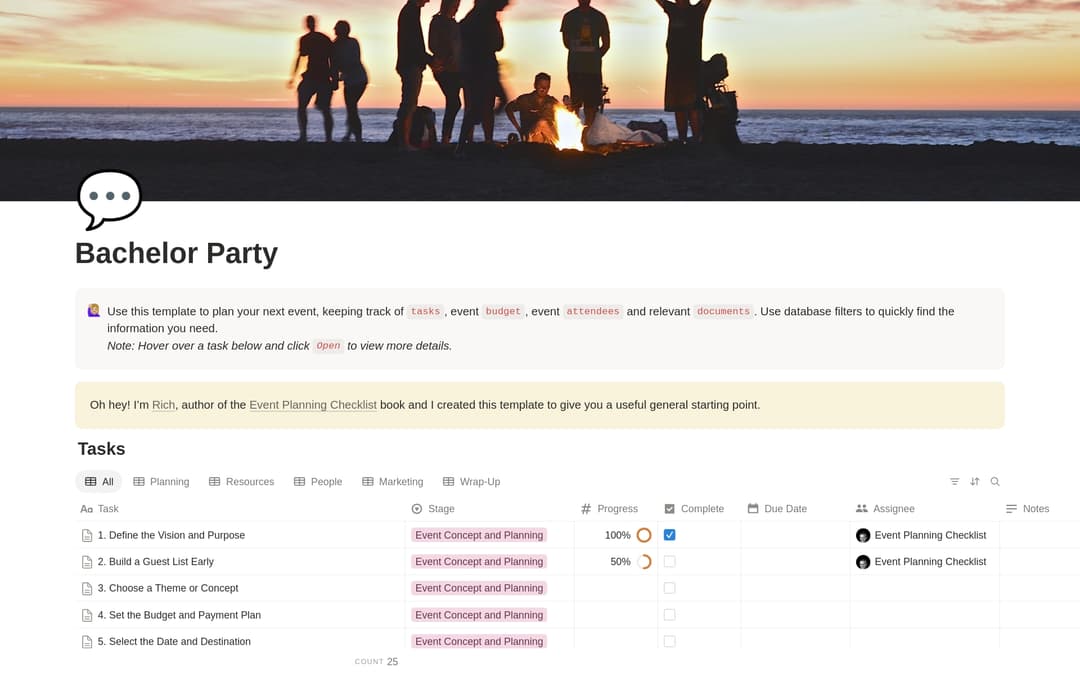1080x674 pixels.
Task: Click the 50% progress ring
Action: coord(644,562)
